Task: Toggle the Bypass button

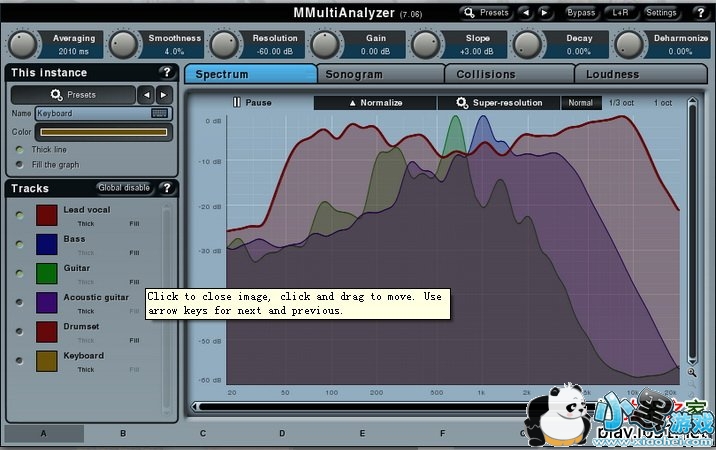Action: 581,13
